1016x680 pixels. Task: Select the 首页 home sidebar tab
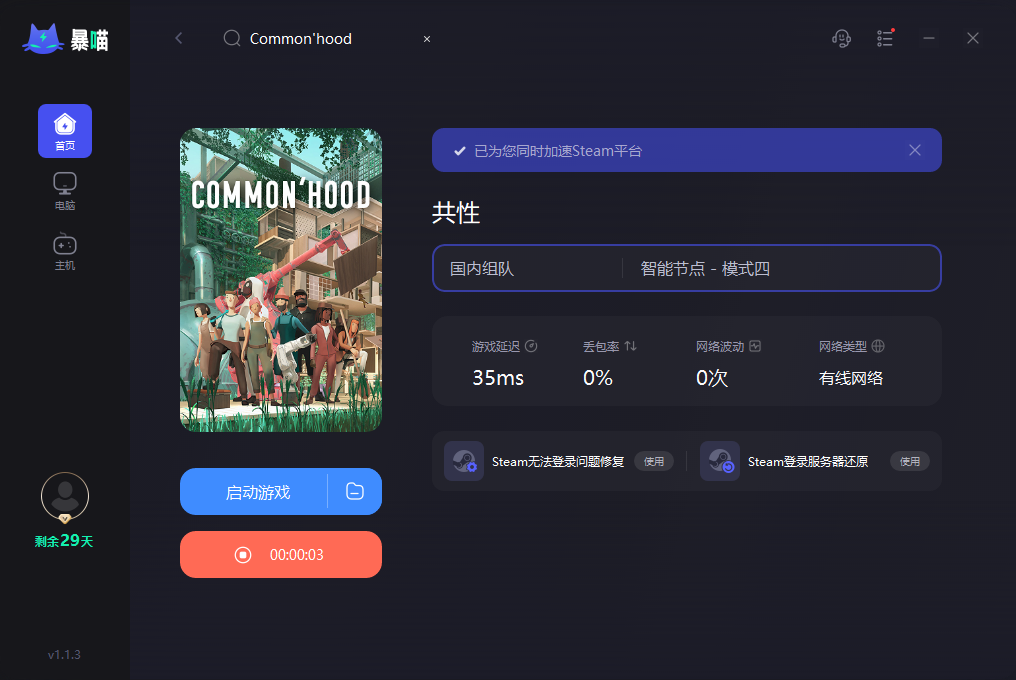(65, 131)
